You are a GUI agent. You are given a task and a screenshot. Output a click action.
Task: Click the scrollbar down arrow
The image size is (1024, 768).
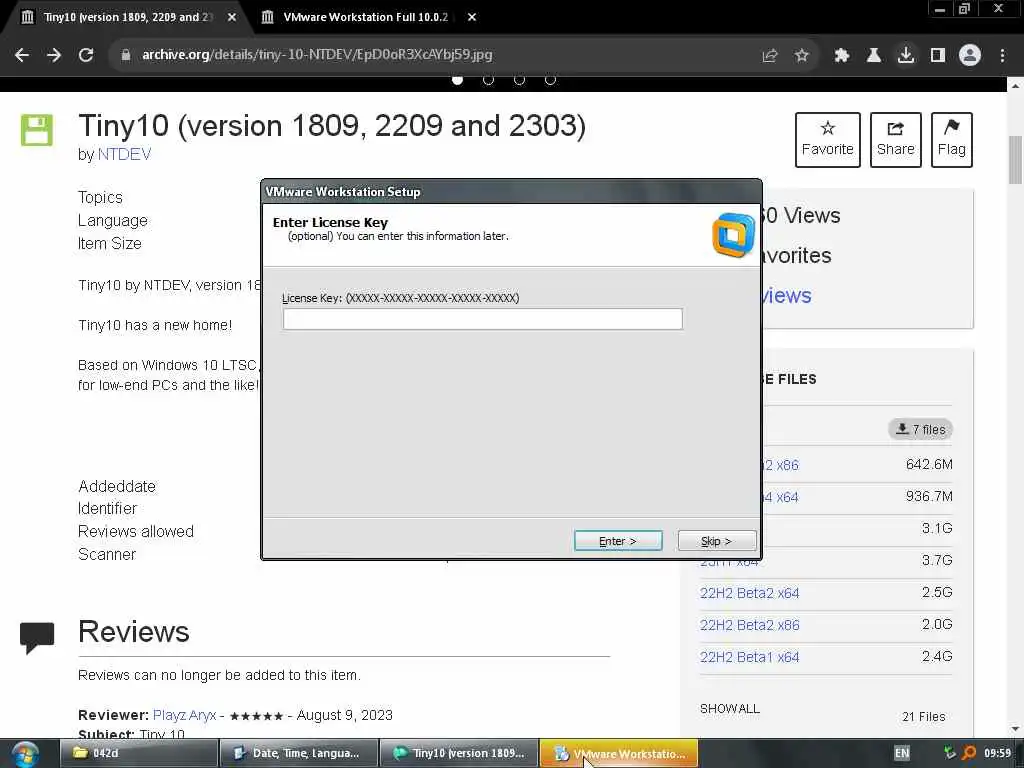[1016, 729]
